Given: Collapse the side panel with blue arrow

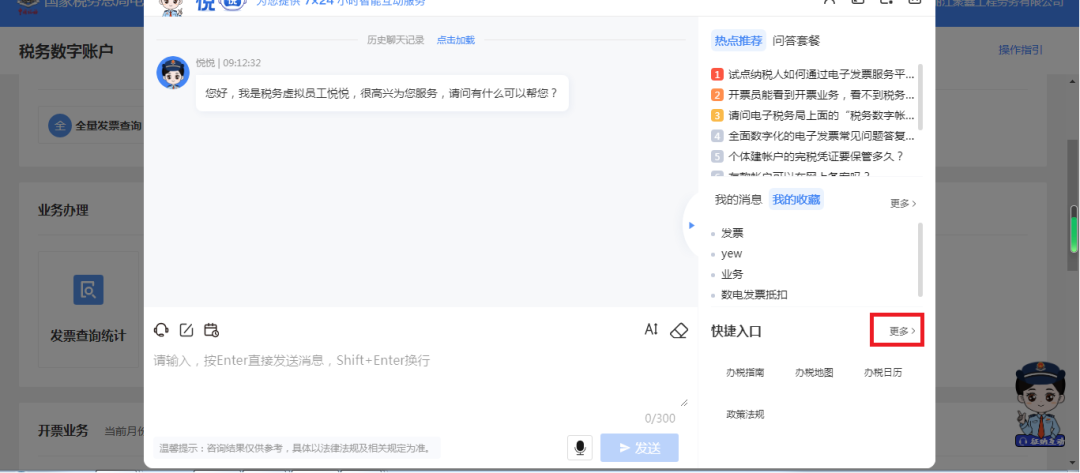Looking at the screenshot, I should point(692,225).
